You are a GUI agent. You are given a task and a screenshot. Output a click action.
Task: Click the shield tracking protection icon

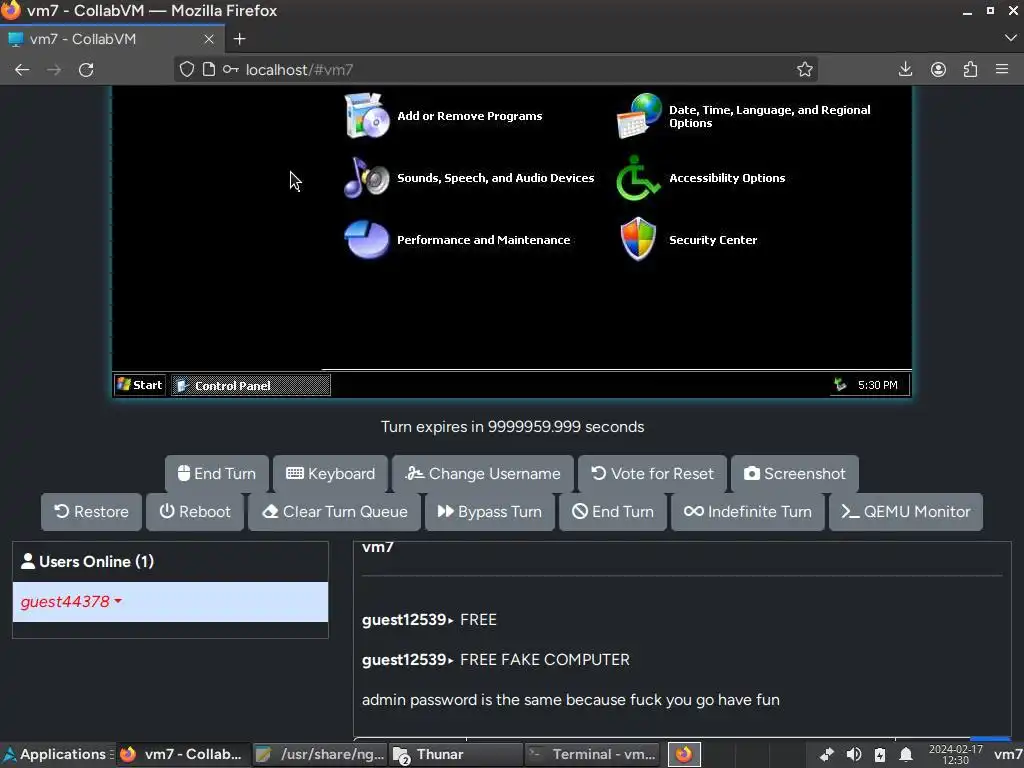187,69
